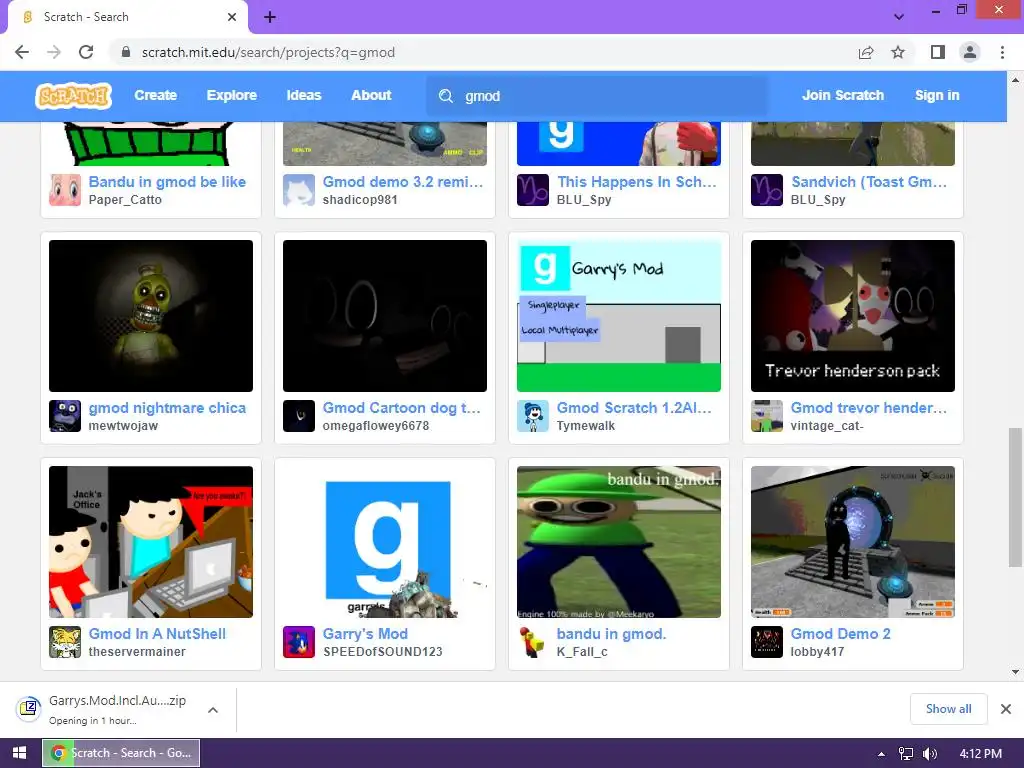Click mewtwojaw's avatar
Image resolution: width=1024 pixels, height=768 pixels.
pyautogui.click(x=65, y=416)
